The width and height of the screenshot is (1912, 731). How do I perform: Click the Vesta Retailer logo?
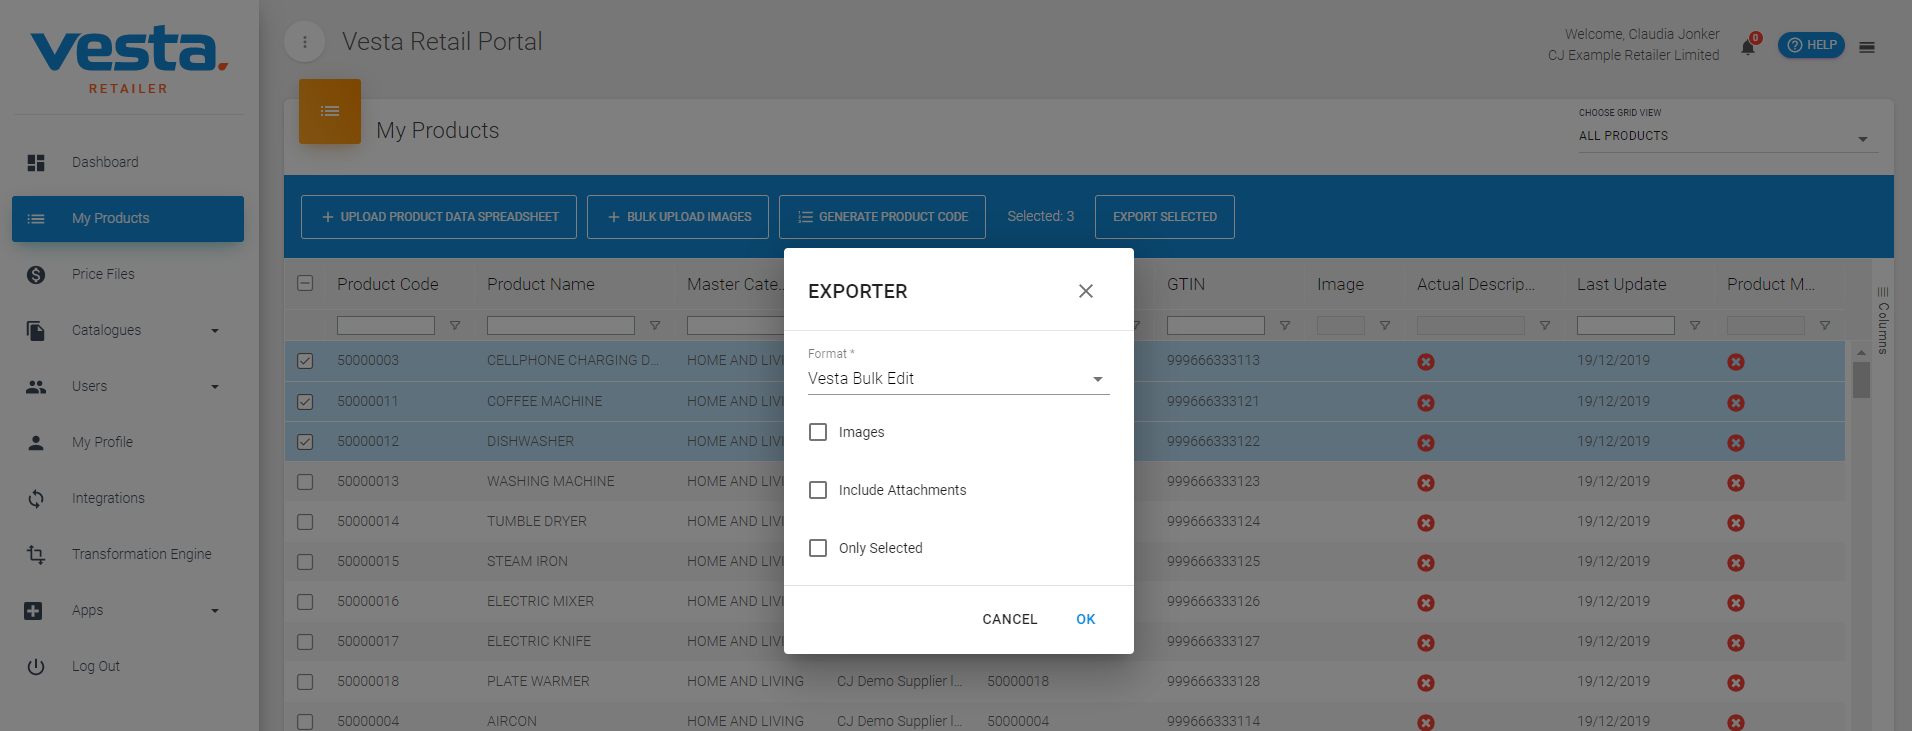point(129,60)
